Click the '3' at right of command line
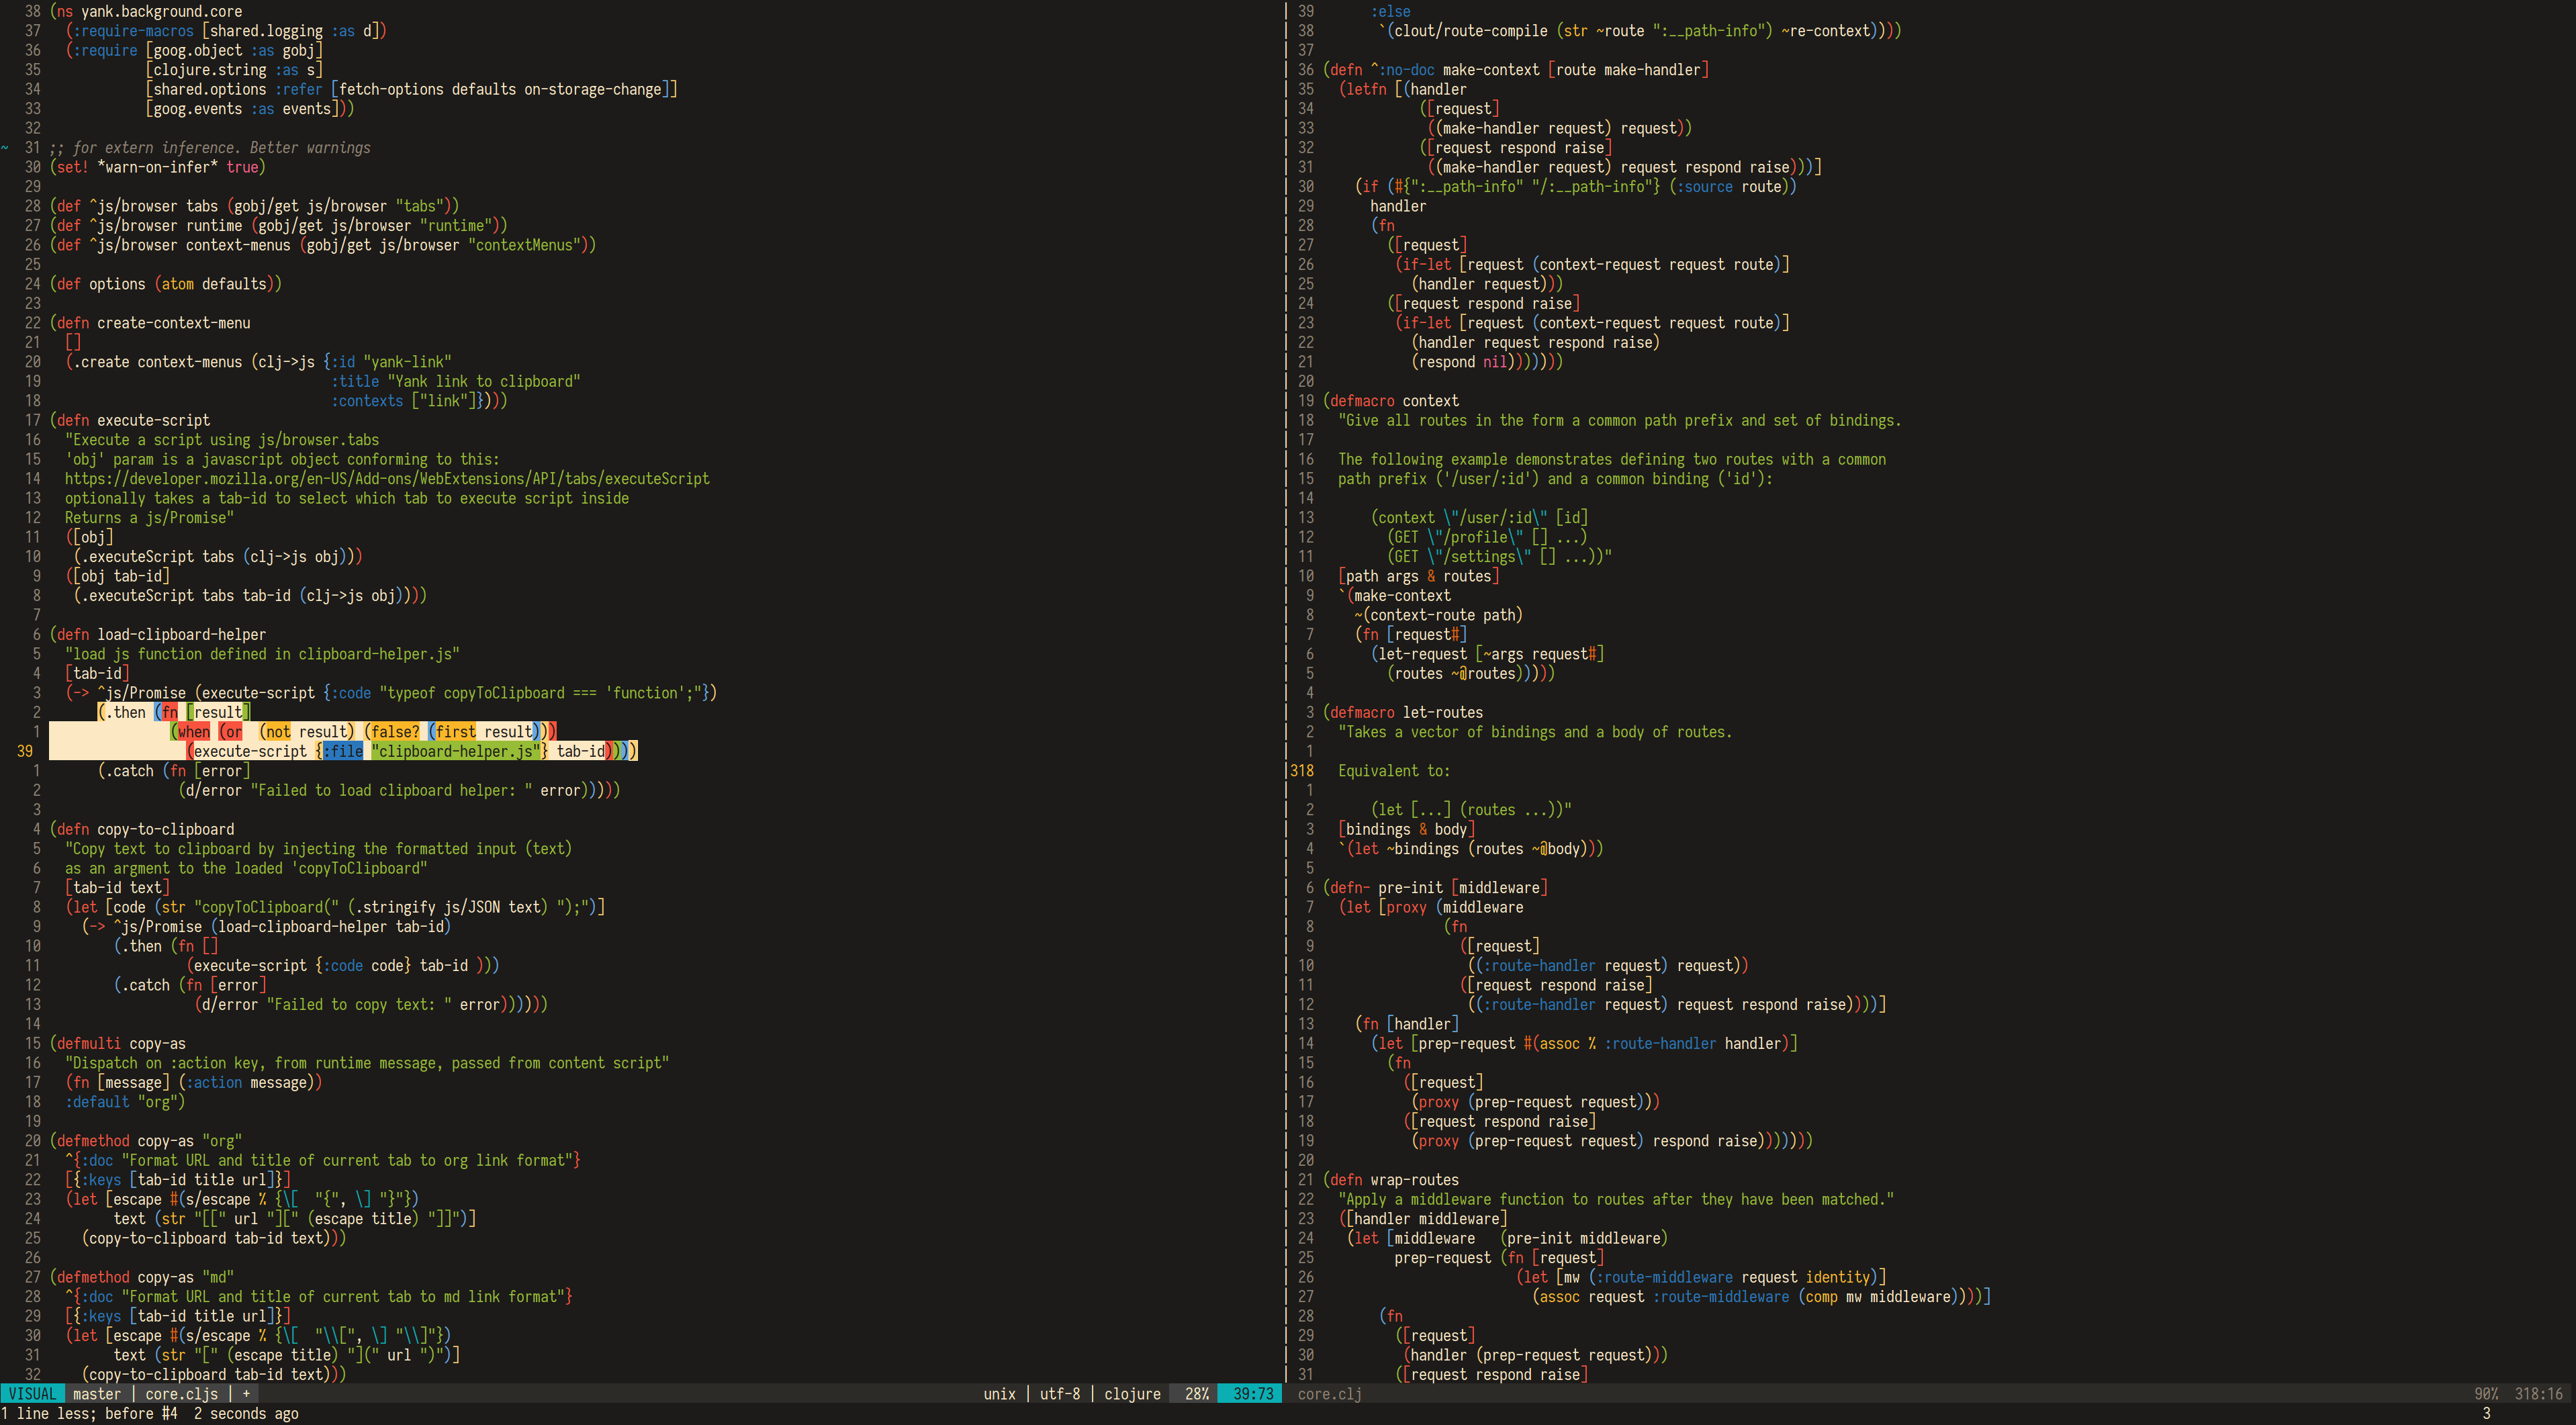 point(2486,1414)
